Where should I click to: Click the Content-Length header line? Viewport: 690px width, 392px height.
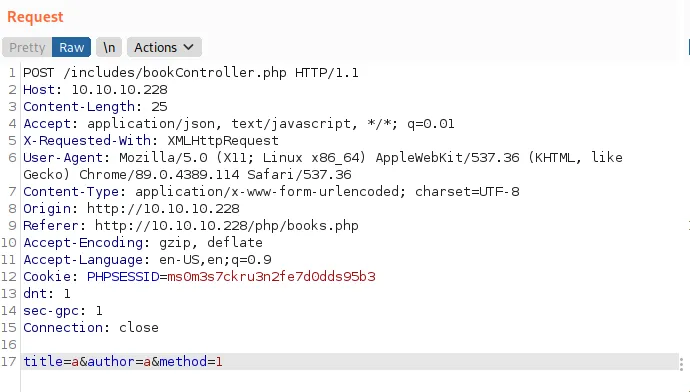coord(95,107)
